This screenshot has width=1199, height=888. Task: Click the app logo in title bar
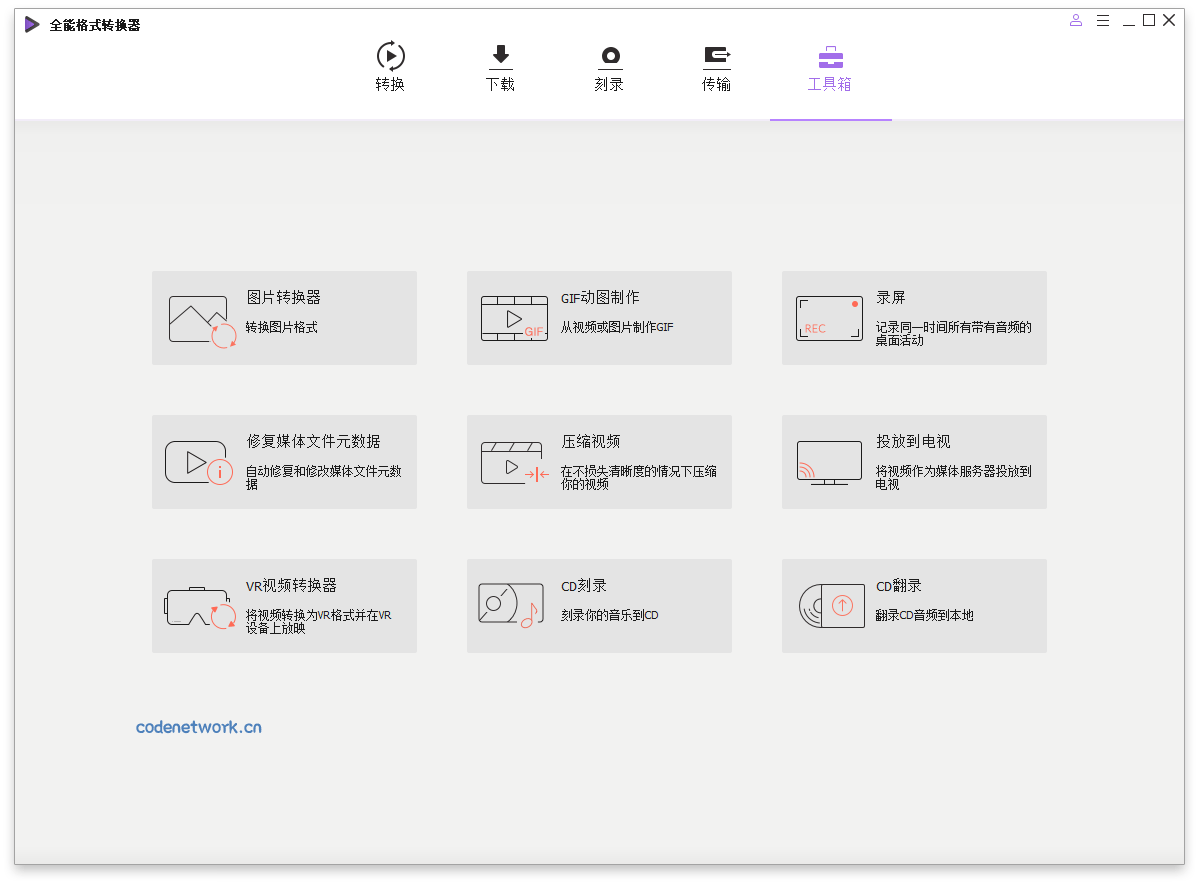[x=30, y=23]
